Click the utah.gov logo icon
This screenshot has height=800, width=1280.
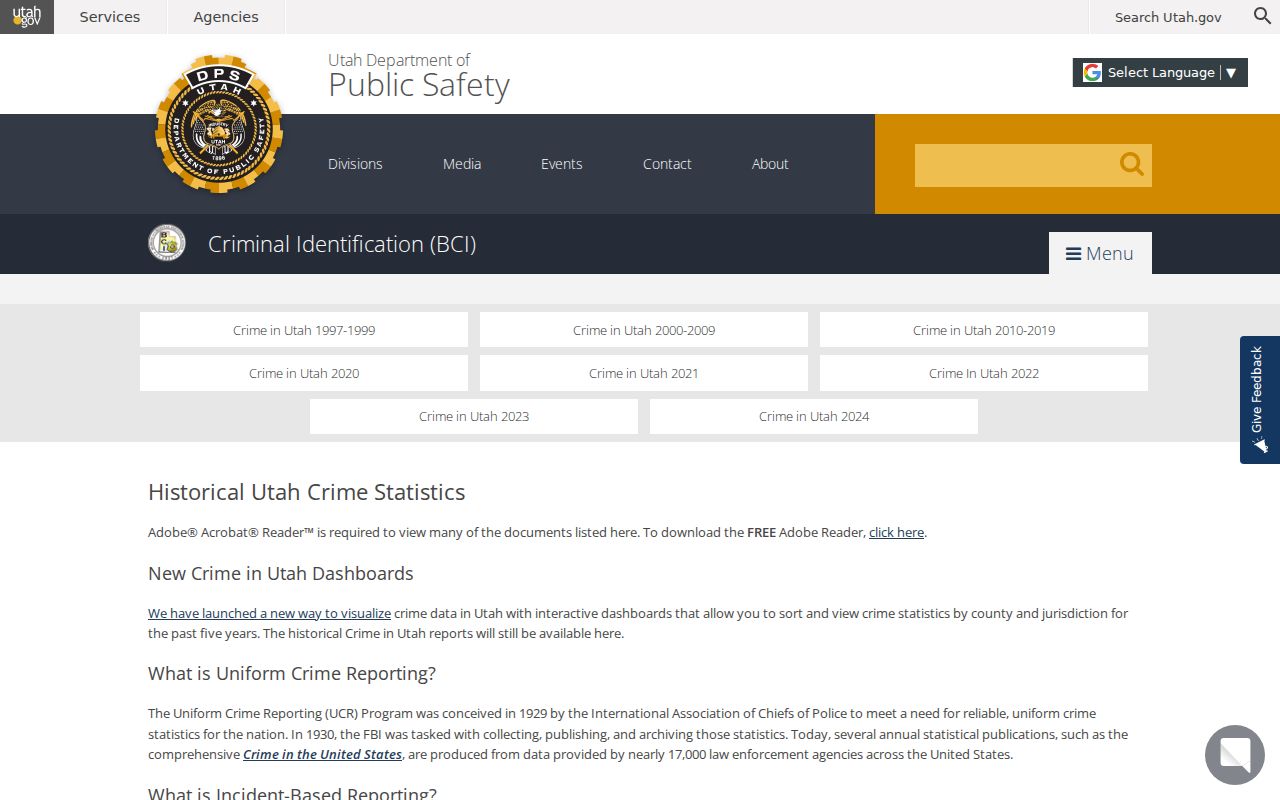(x=27, y=17)
